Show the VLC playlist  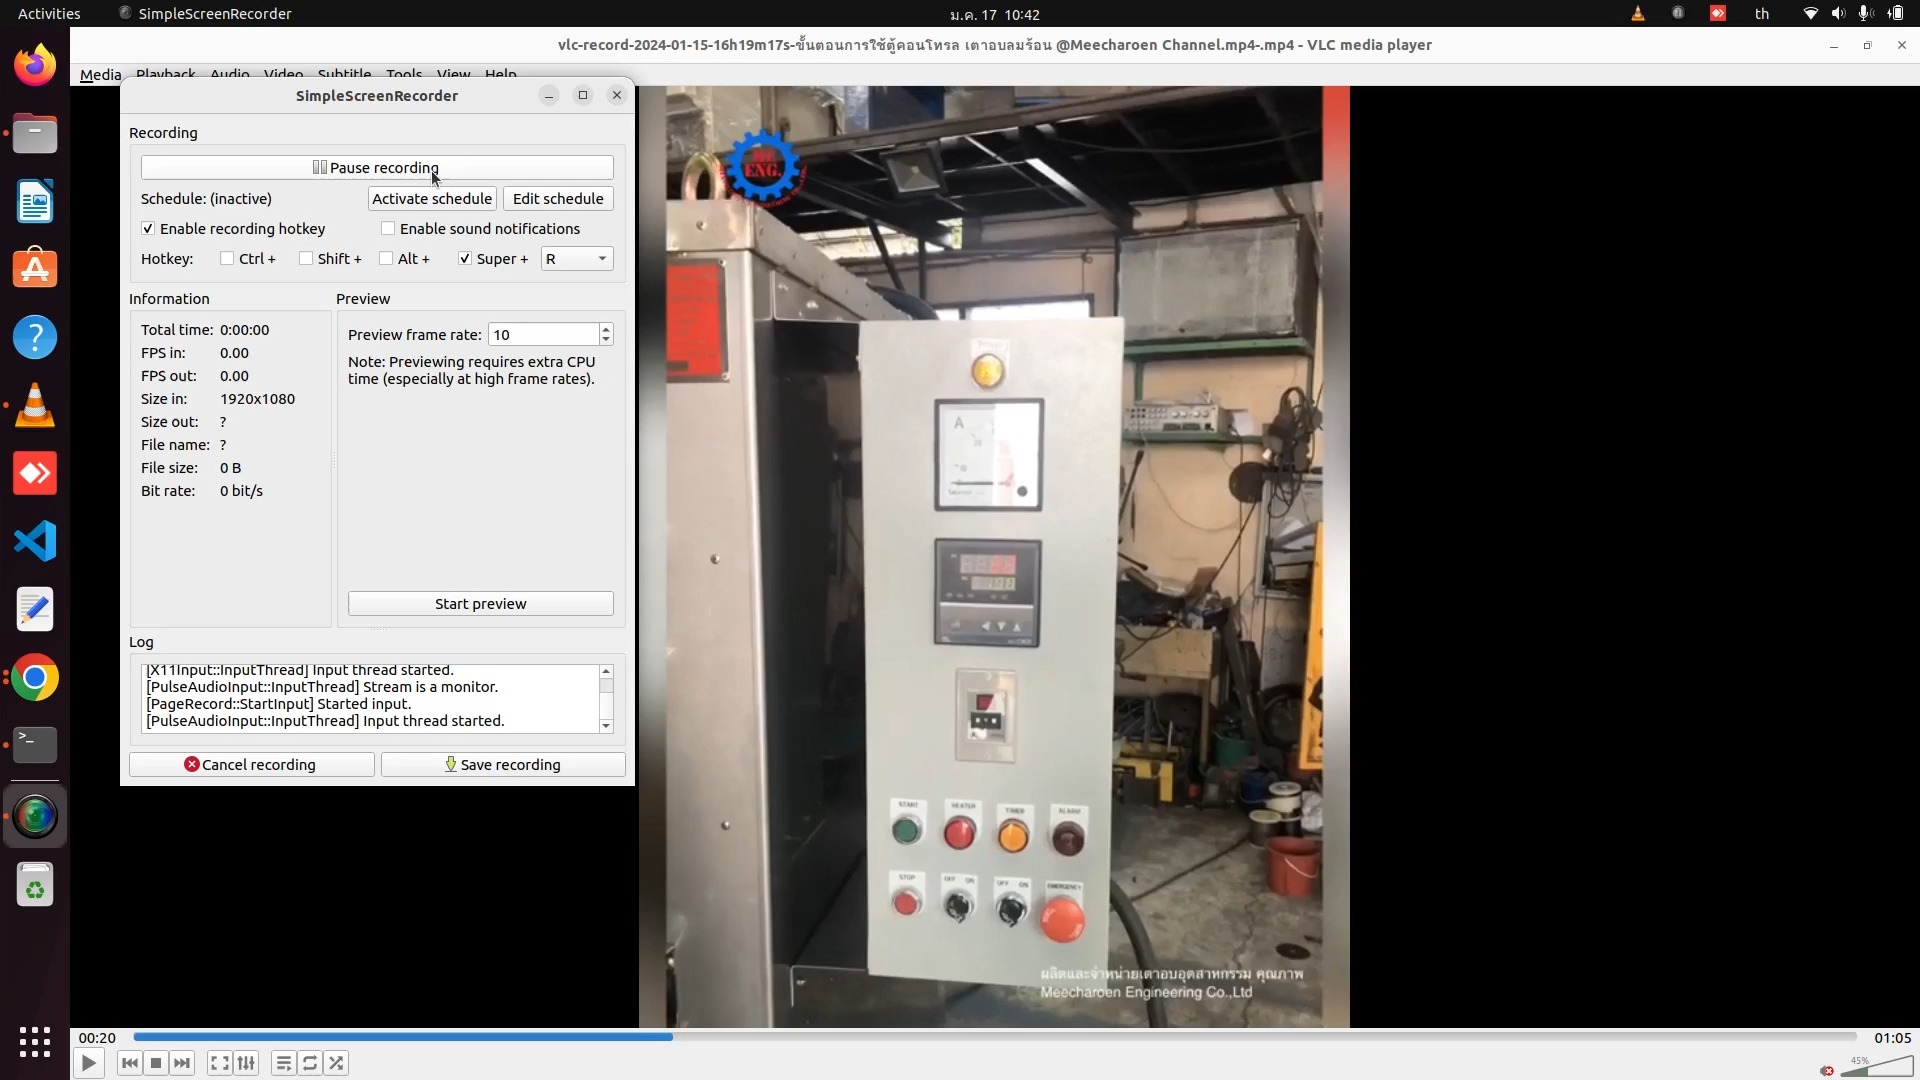[x=283, y=1062]
